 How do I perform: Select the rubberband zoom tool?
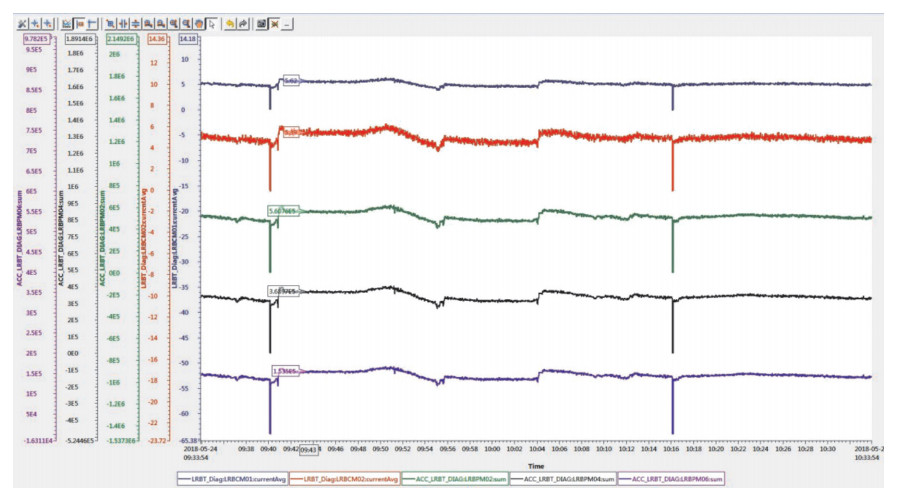[110, 22]
